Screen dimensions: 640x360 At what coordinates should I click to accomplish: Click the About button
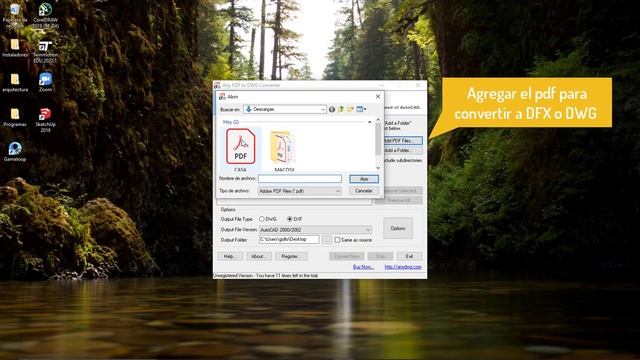click(x=258, y=256)
